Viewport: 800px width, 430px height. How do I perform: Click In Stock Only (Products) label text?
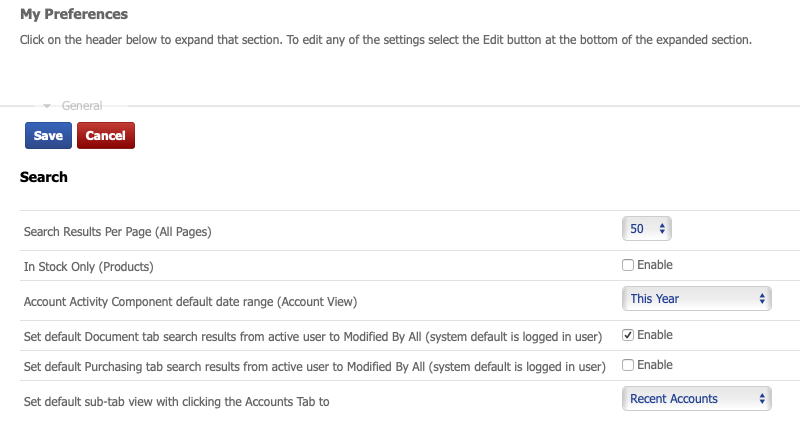point(89,267)
